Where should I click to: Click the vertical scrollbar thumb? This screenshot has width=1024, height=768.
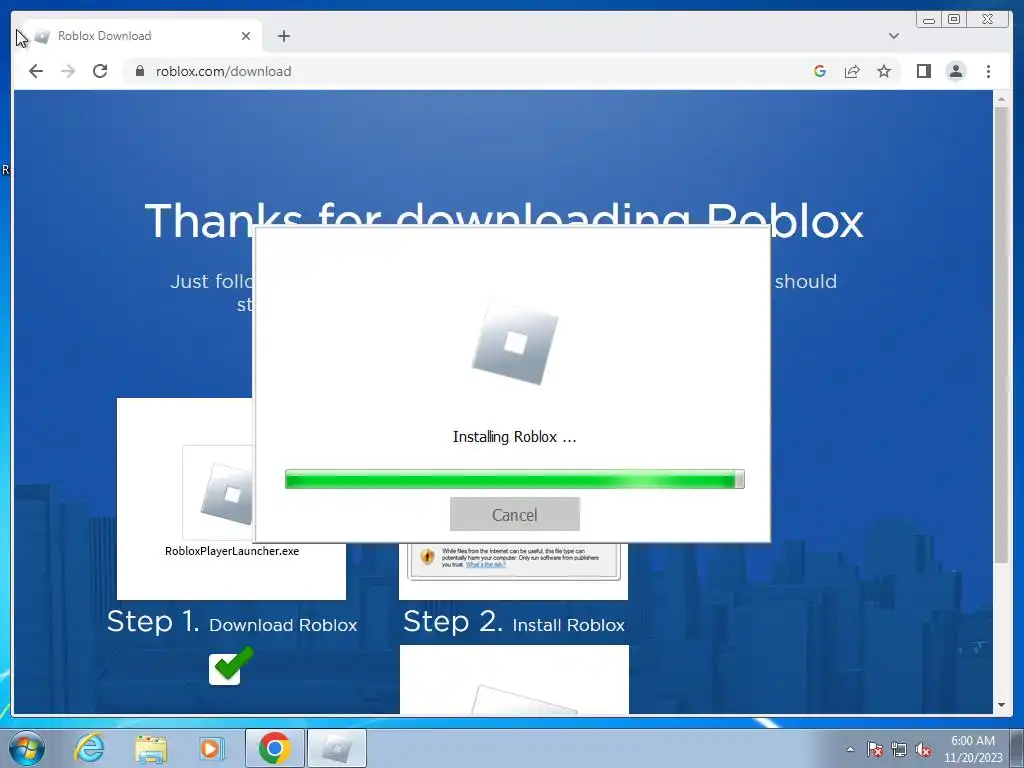click(x=1001, y=335)
